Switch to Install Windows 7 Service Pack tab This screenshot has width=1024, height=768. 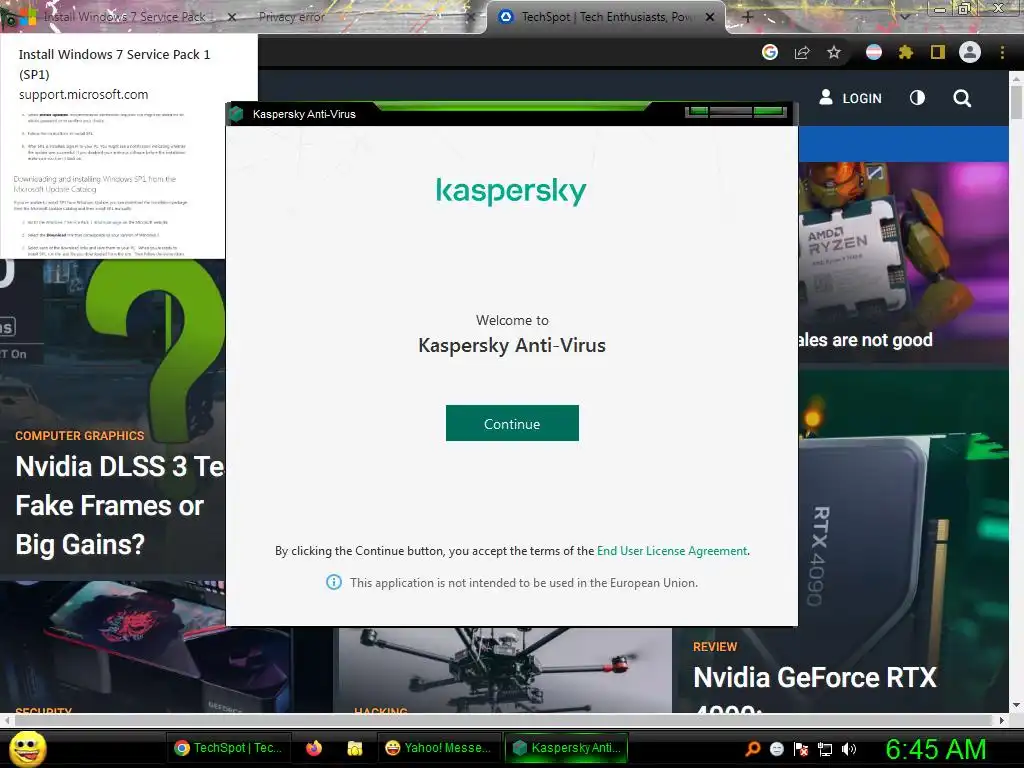click(124, 17)
